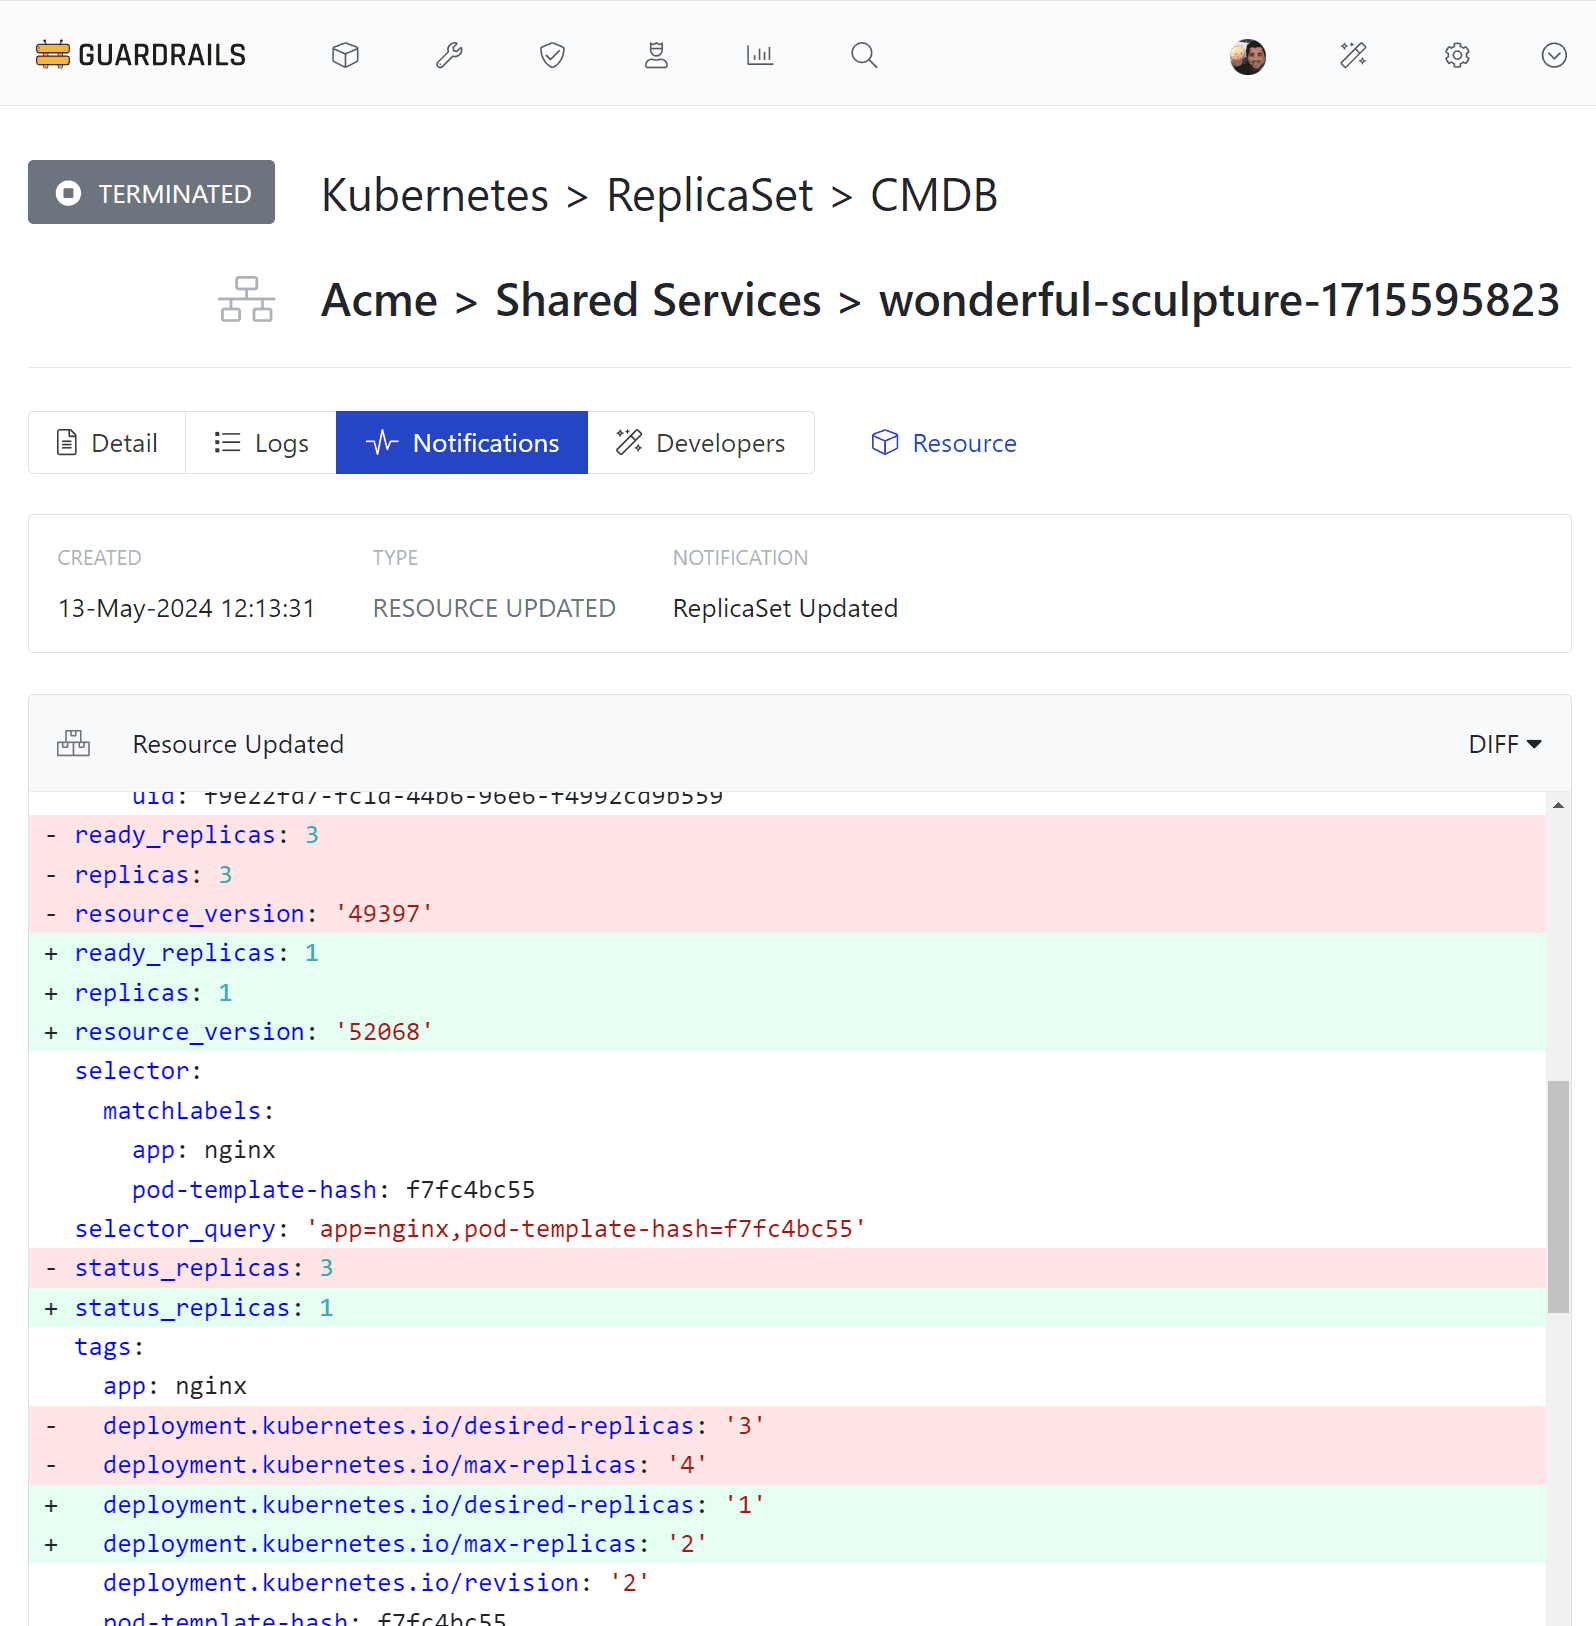Image resolution: width=1596 pixels, height=1626 pixels.
Task: Click the Resource Updated panel title
Action: [238, 744]
